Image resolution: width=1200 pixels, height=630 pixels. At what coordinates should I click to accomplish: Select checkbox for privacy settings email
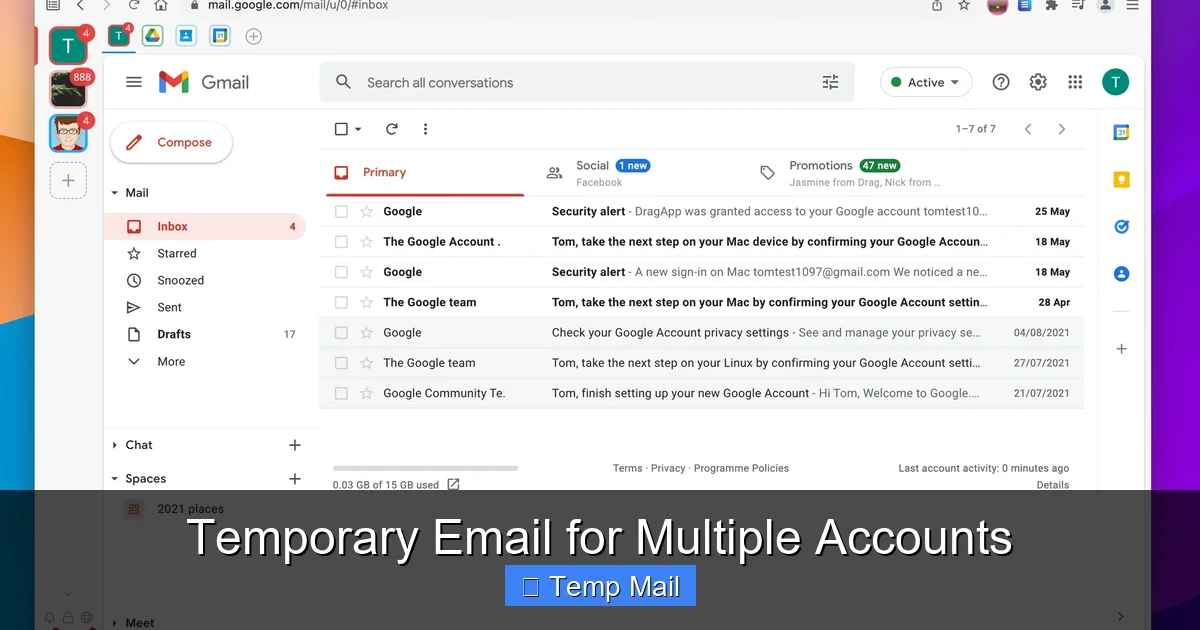pyautogui.click(x=341, y=332)
